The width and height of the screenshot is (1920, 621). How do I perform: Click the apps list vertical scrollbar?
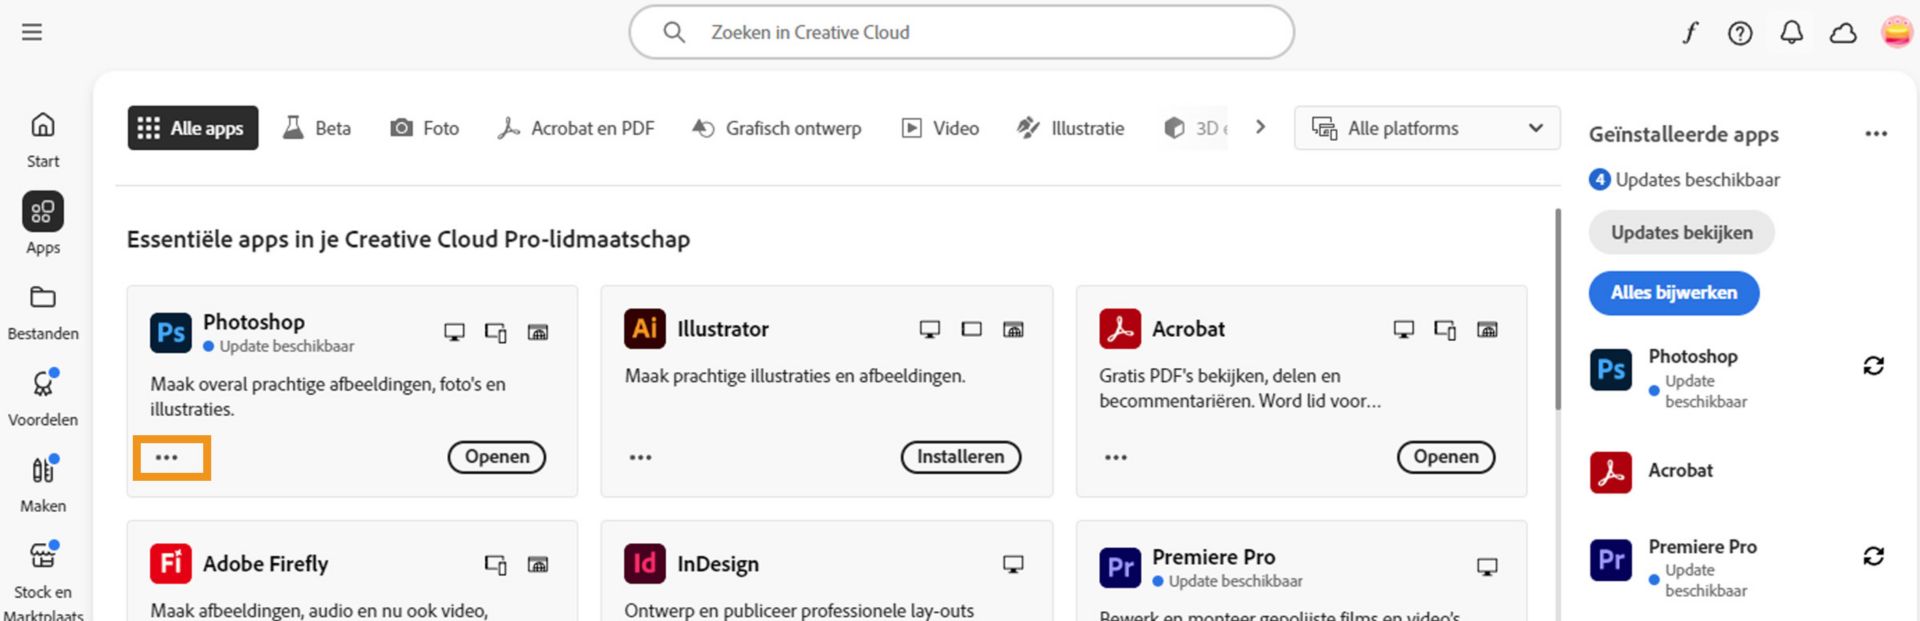(x=1557, y=308)
